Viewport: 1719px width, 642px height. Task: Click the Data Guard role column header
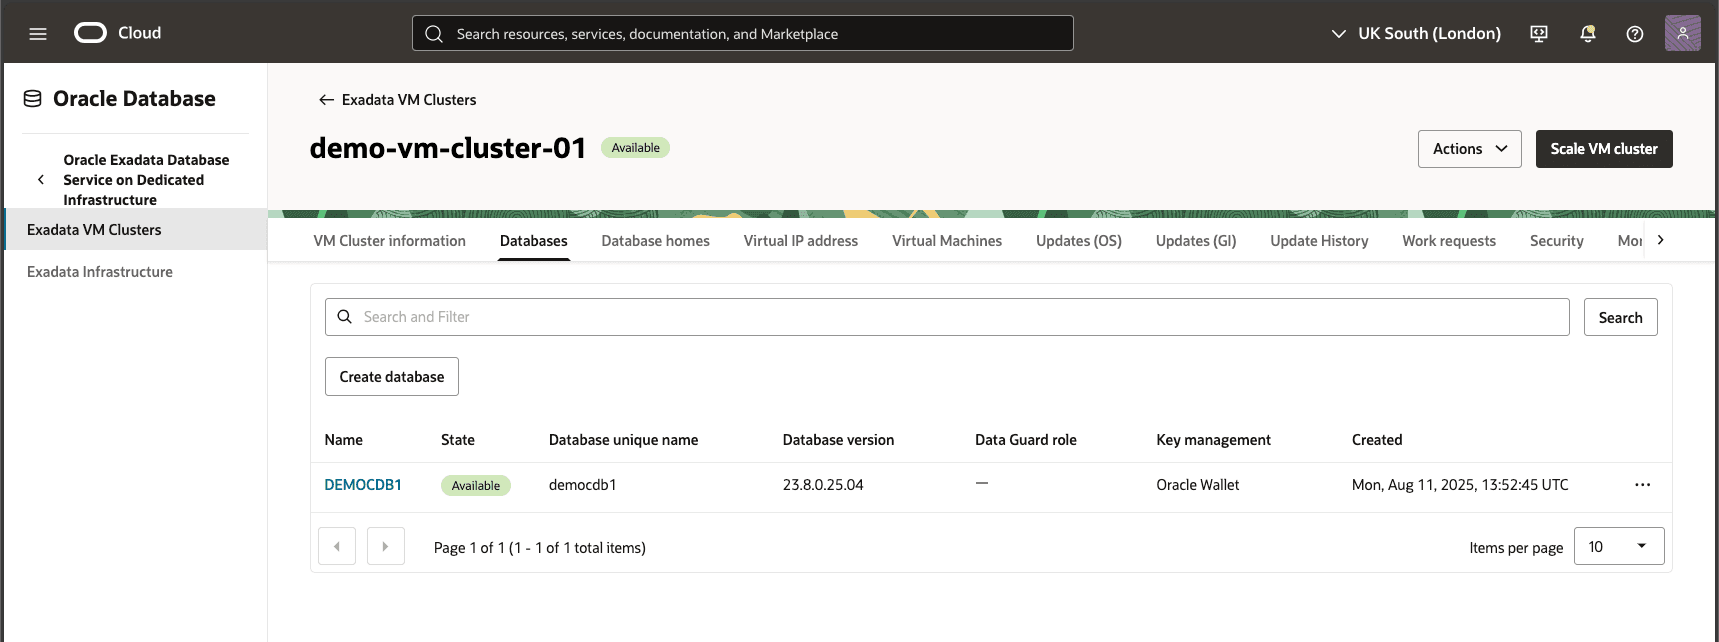pyautogui.click(x=1026, y=440)
